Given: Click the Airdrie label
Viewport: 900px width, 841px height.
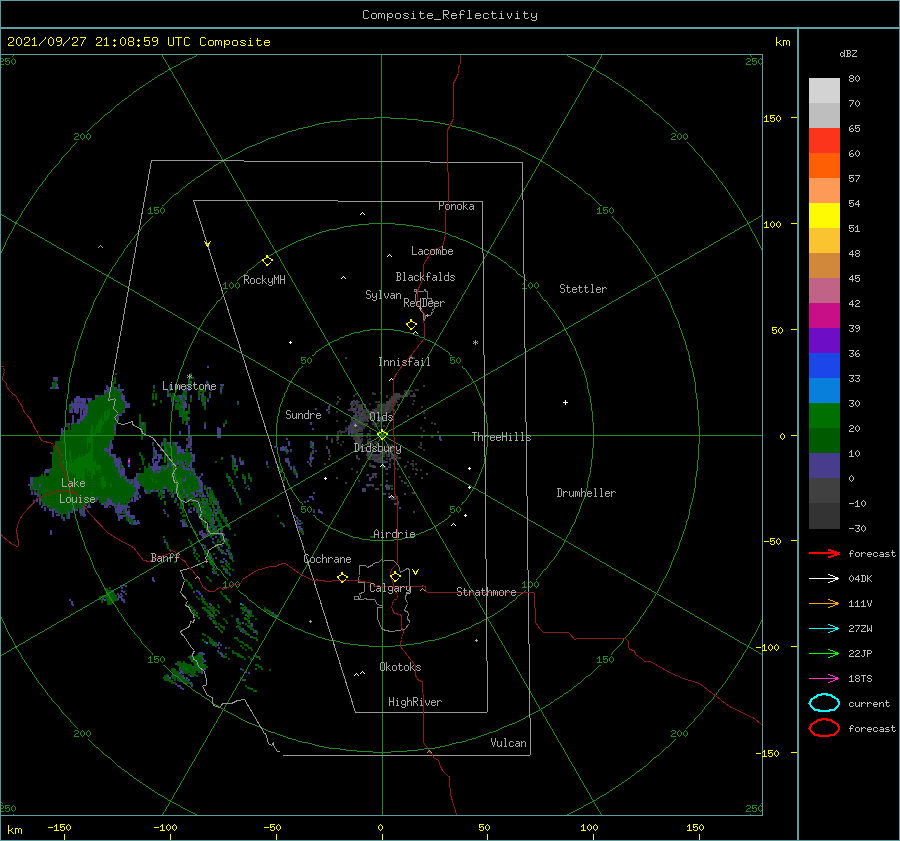Looking at the screenshot, I should pos(394,534).
